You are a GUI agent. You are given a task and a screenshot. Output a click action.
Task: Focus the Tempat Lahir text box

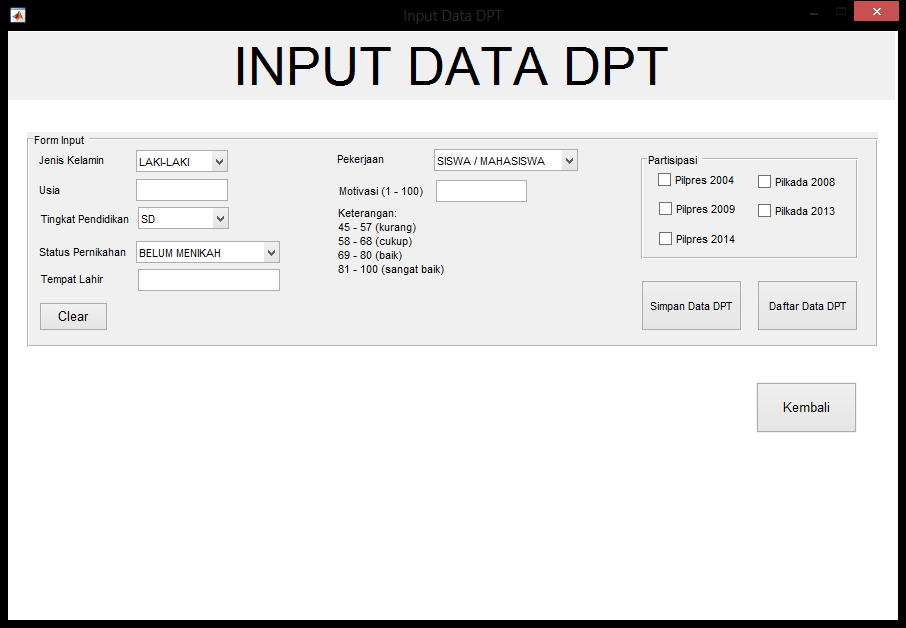pyautogui.click(x=208, y=280)
